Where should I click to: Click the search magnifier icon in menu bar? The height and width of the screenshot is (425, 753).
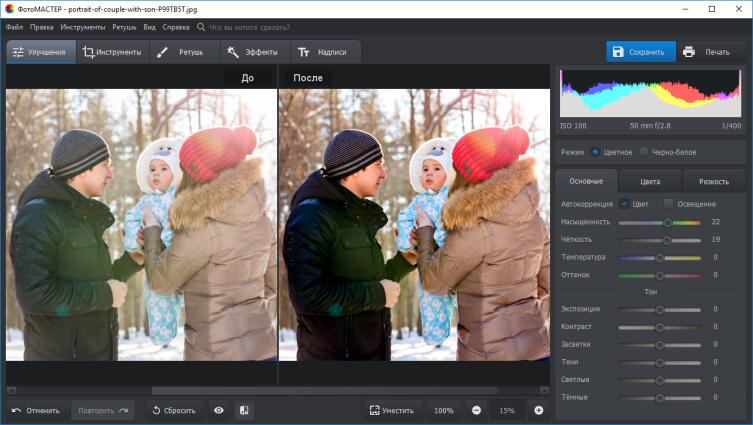coord(201,27)
